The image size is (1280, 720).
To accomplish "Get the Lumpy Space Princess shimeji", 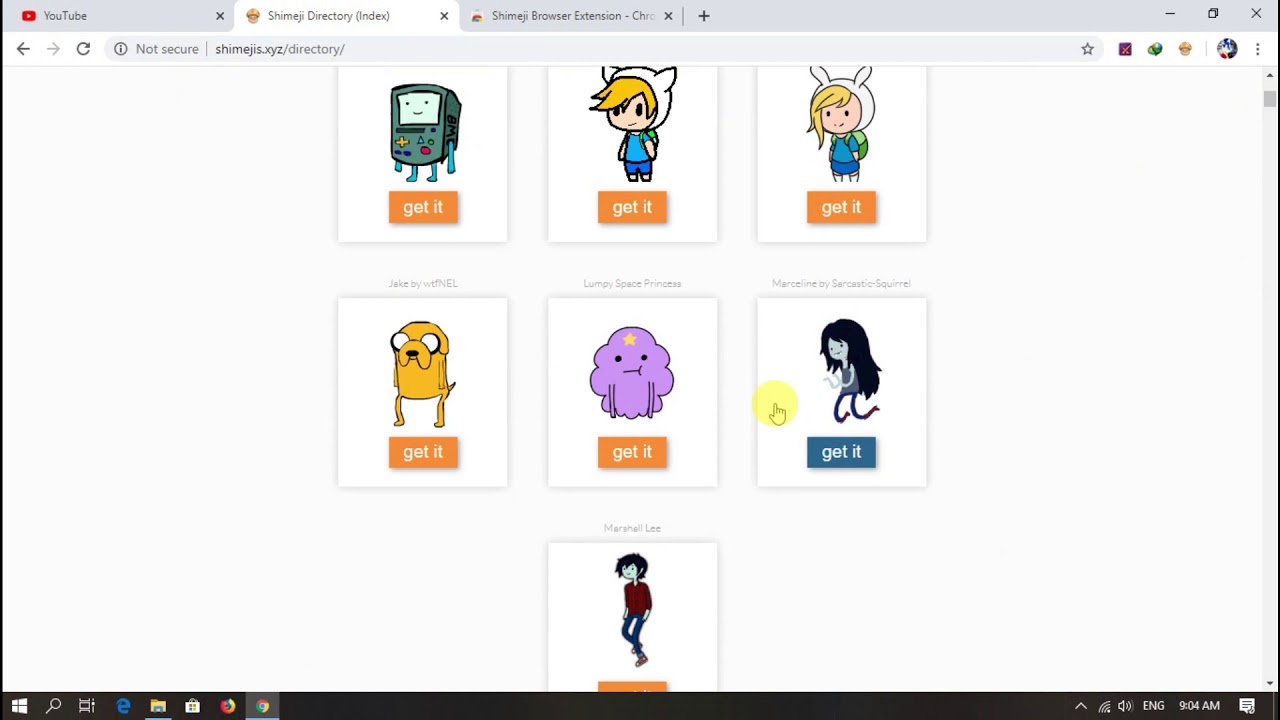I will [632, 452].
